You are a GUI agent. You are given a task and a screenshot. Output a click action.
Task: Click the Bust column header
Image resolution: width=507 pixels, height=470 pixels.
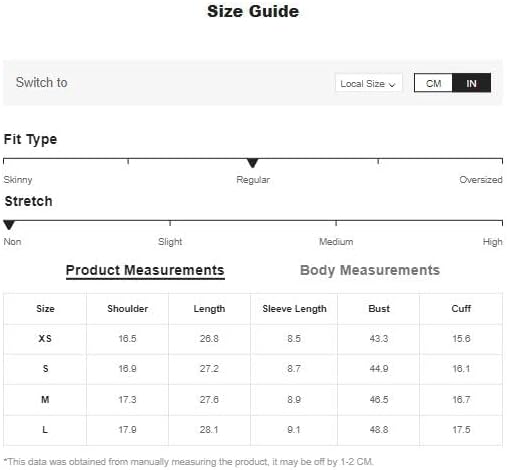pos(379,309)
